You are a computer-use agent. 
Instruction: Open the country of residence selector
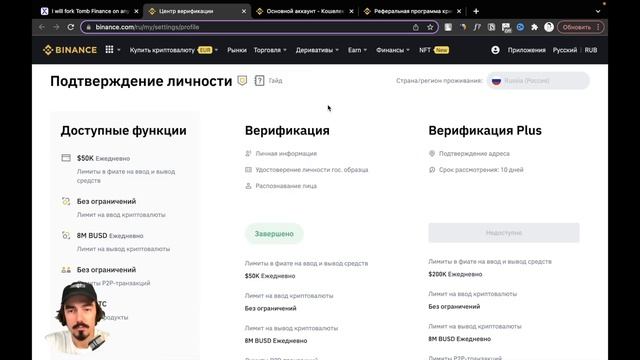pyautogui.click(x=539, y=81)
